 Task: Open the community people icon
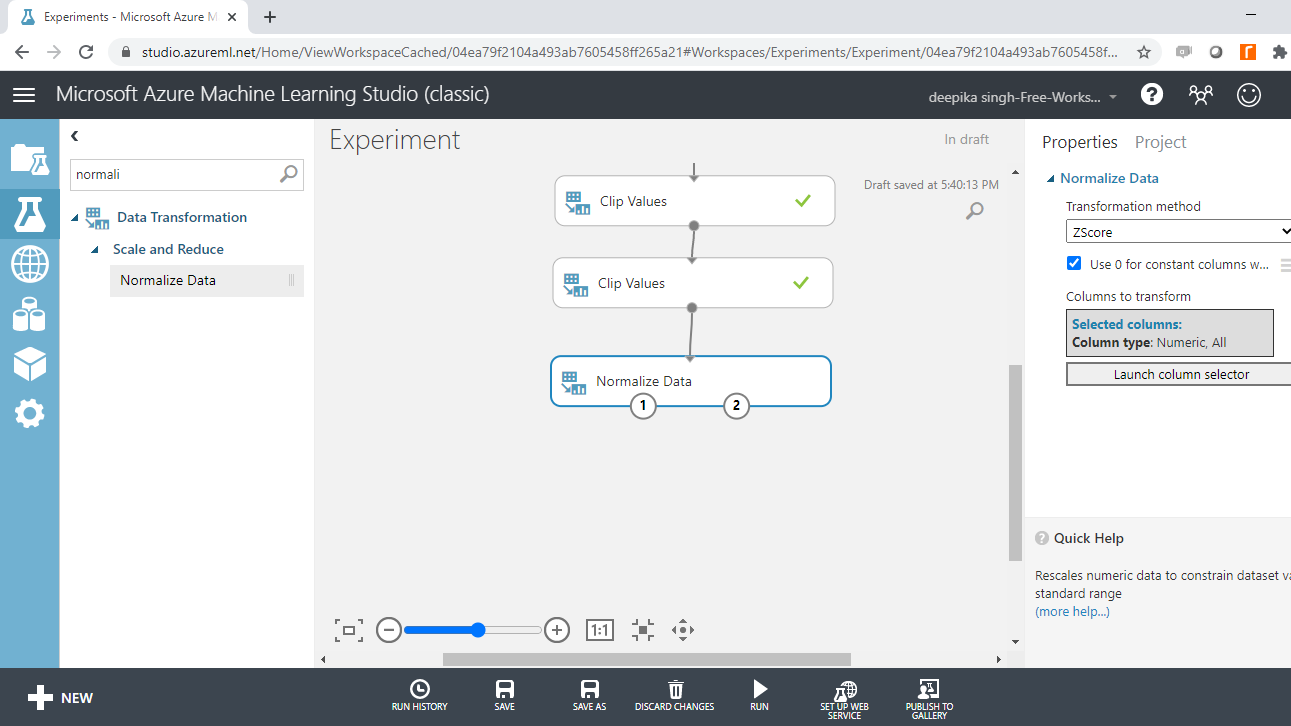[1200, 94]
